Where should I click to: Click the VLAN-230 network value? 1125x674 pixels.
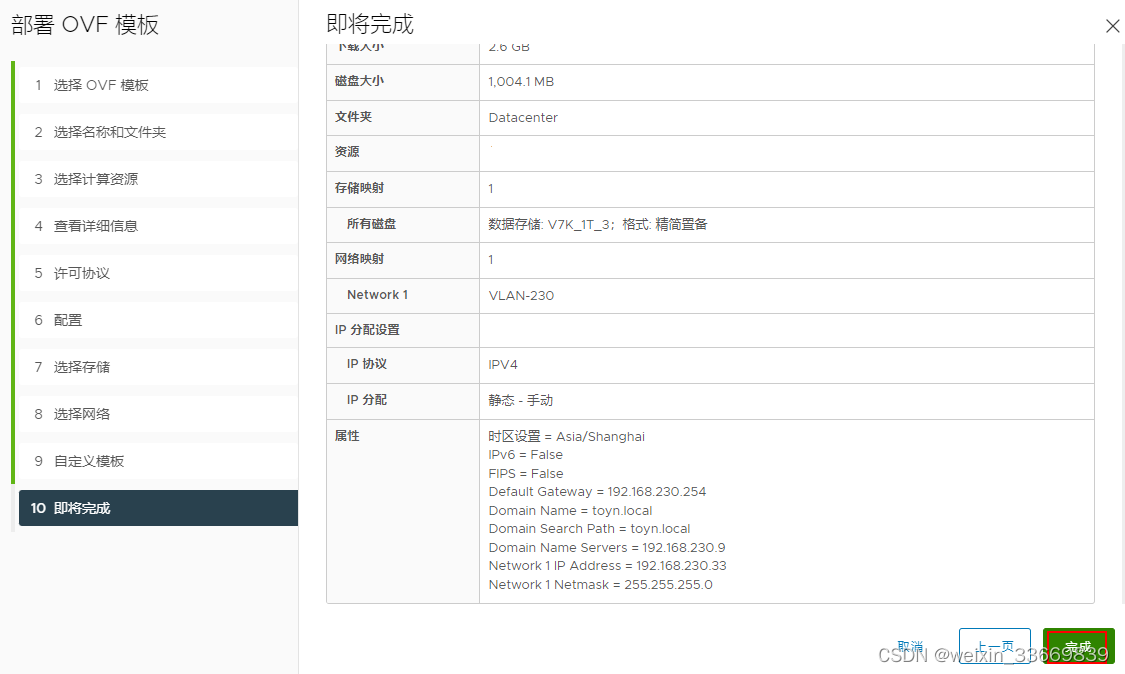[x=521, y=296]
